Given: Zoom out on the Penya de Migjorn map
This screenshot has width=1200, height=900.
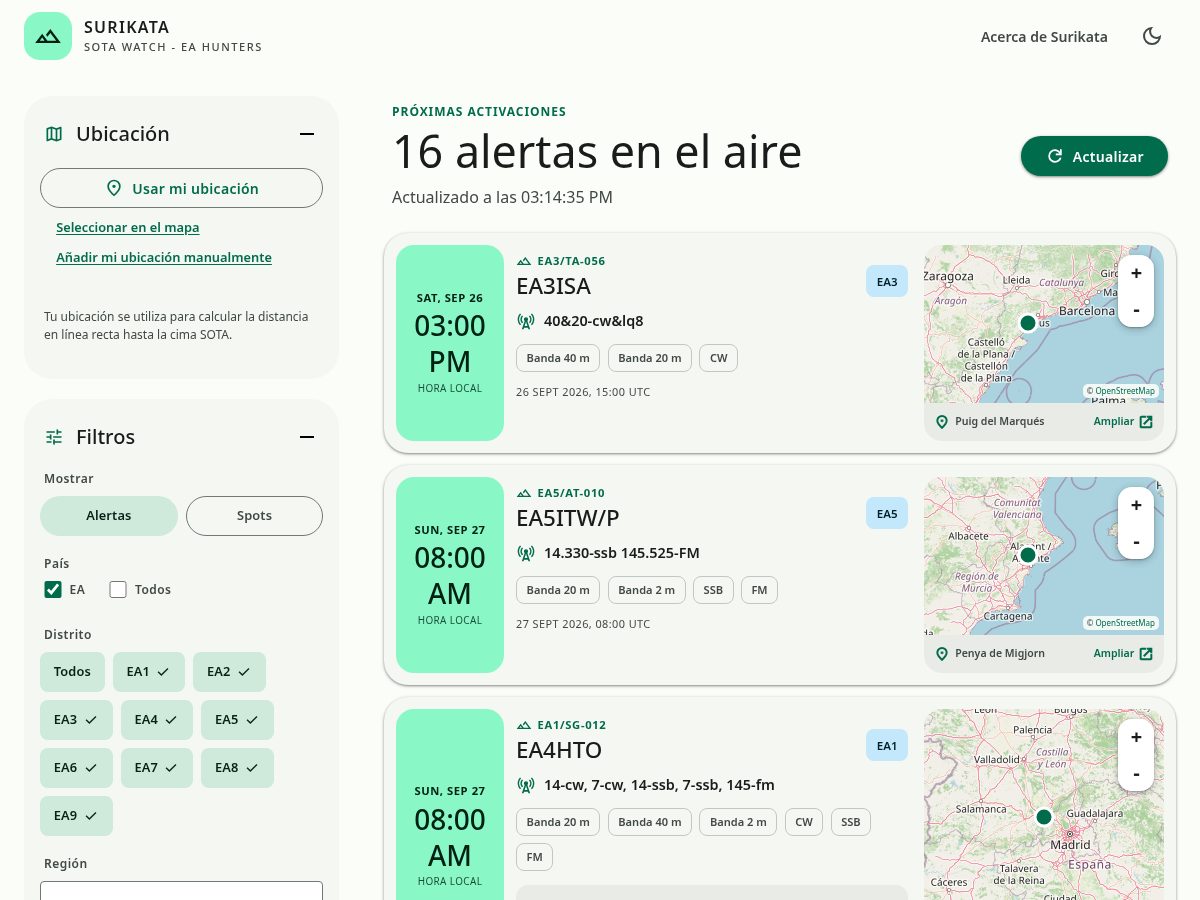Looking at the screenshot, I should pos(1136,541).
